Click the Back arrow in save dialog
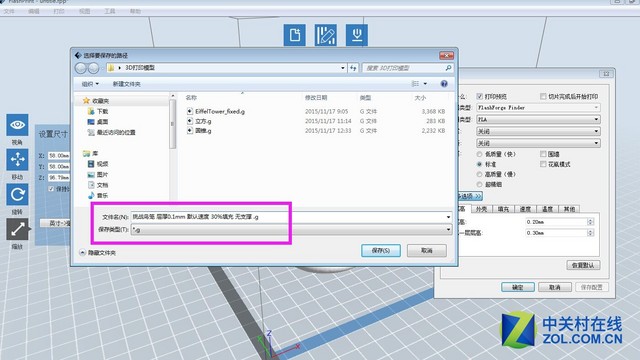The image size is (640, 360). tap(81, 68)
